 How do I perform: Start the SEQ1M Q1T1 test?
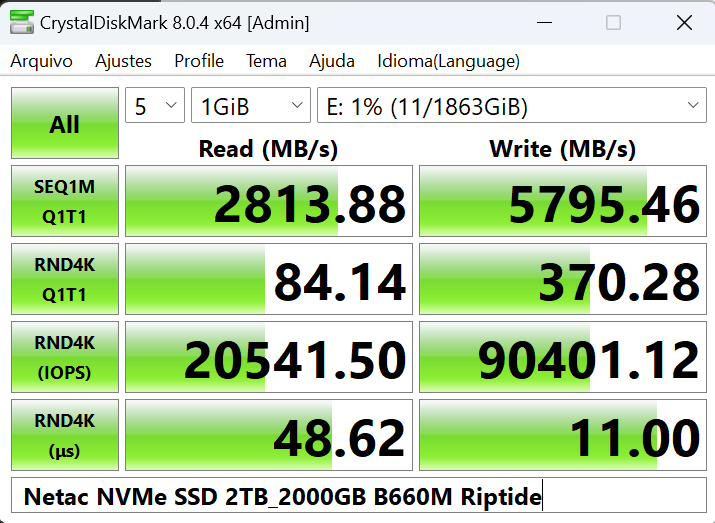tap(65, 201)
